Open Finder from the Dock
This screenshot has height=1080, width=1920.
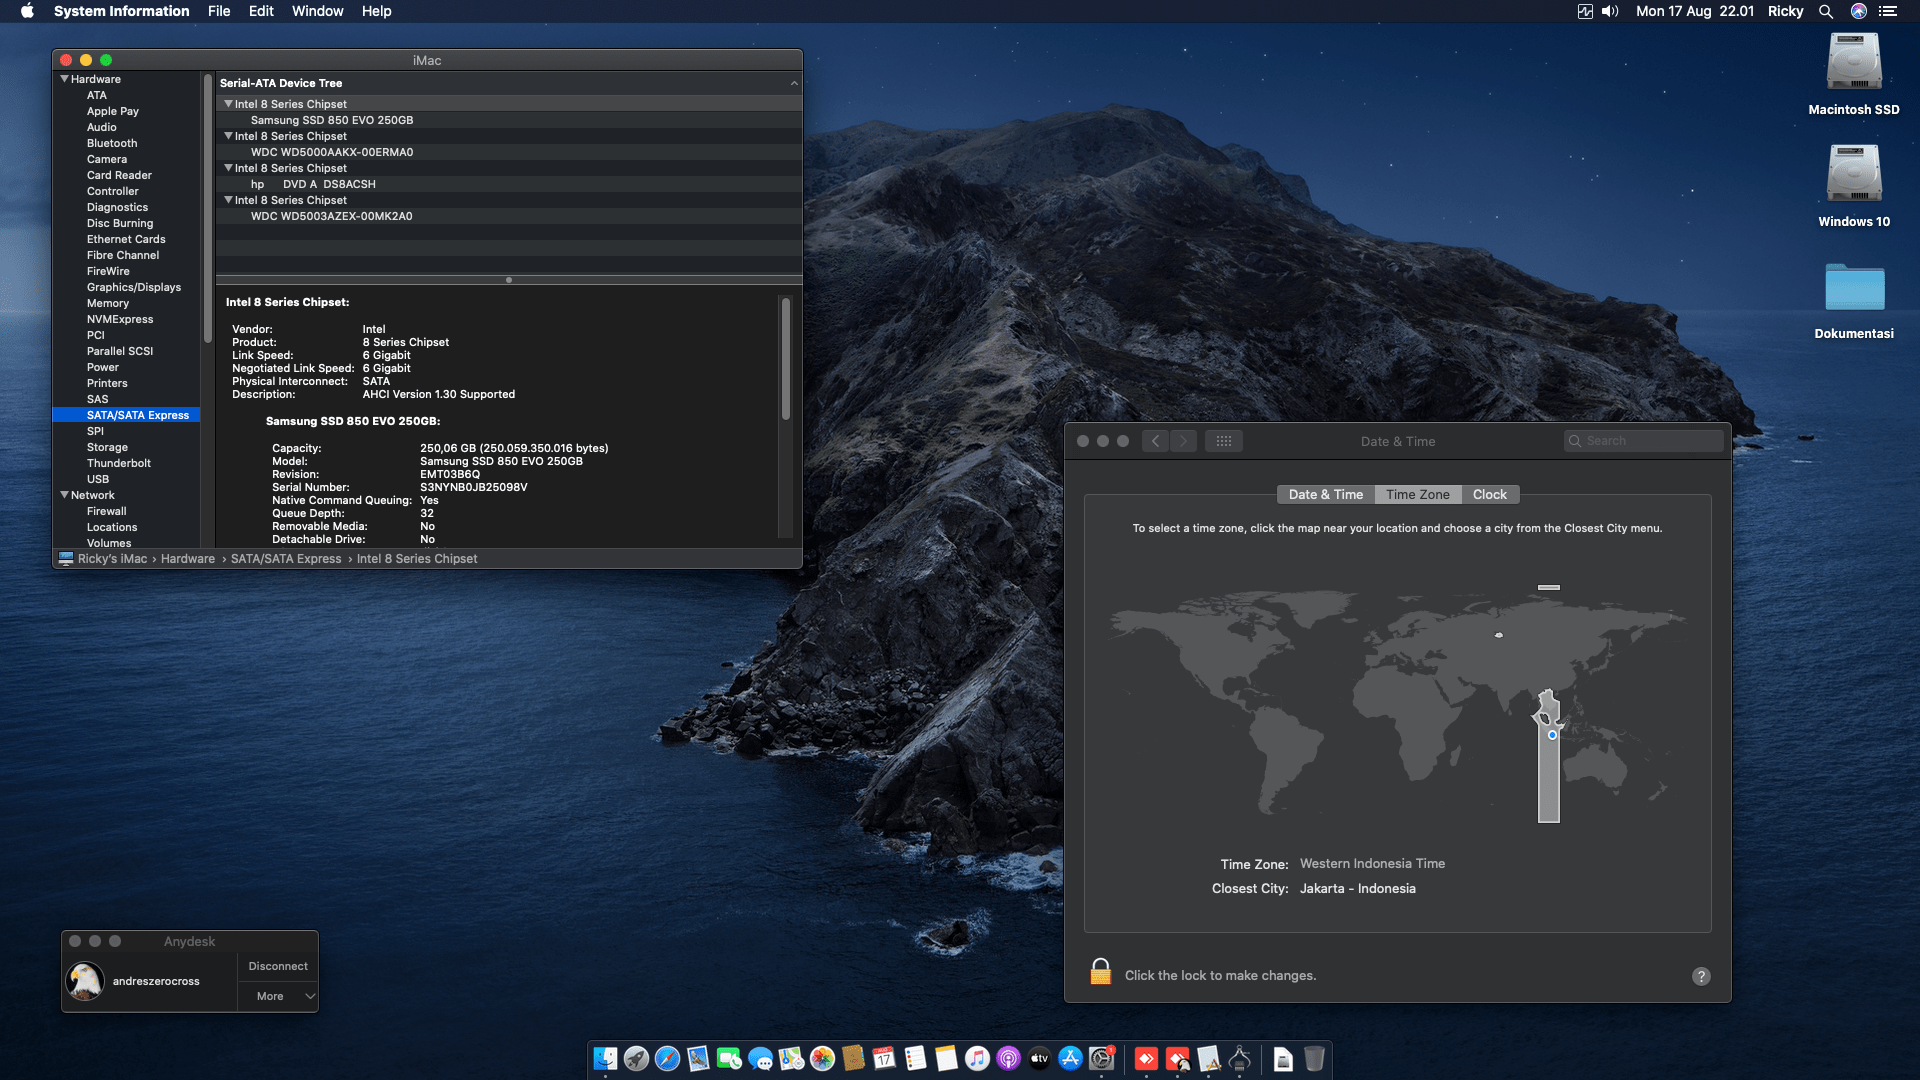pyautogui.click(x=605, y=1058)
